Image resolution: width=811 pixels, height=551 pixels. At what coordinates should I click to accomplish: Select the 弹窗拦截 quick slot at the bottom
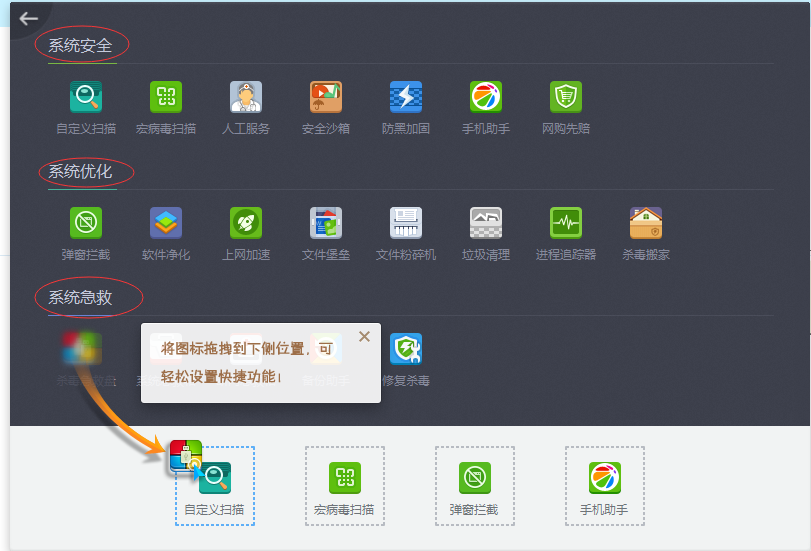tap(475, 486)
